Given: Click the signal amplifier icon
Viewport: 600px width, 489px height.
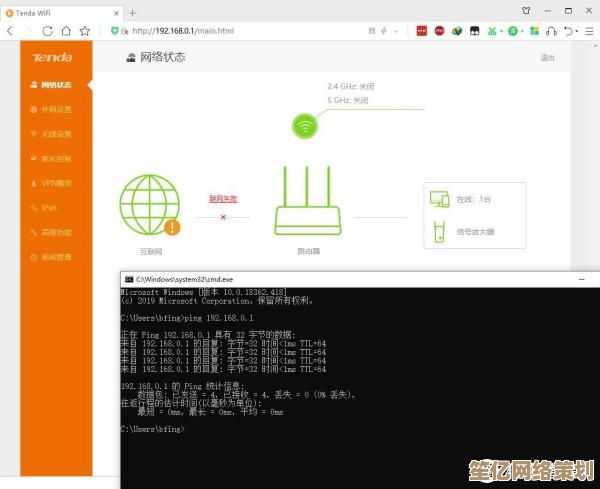Looking at the screenshot, I should pyautogui.click(x=438, y=231).
